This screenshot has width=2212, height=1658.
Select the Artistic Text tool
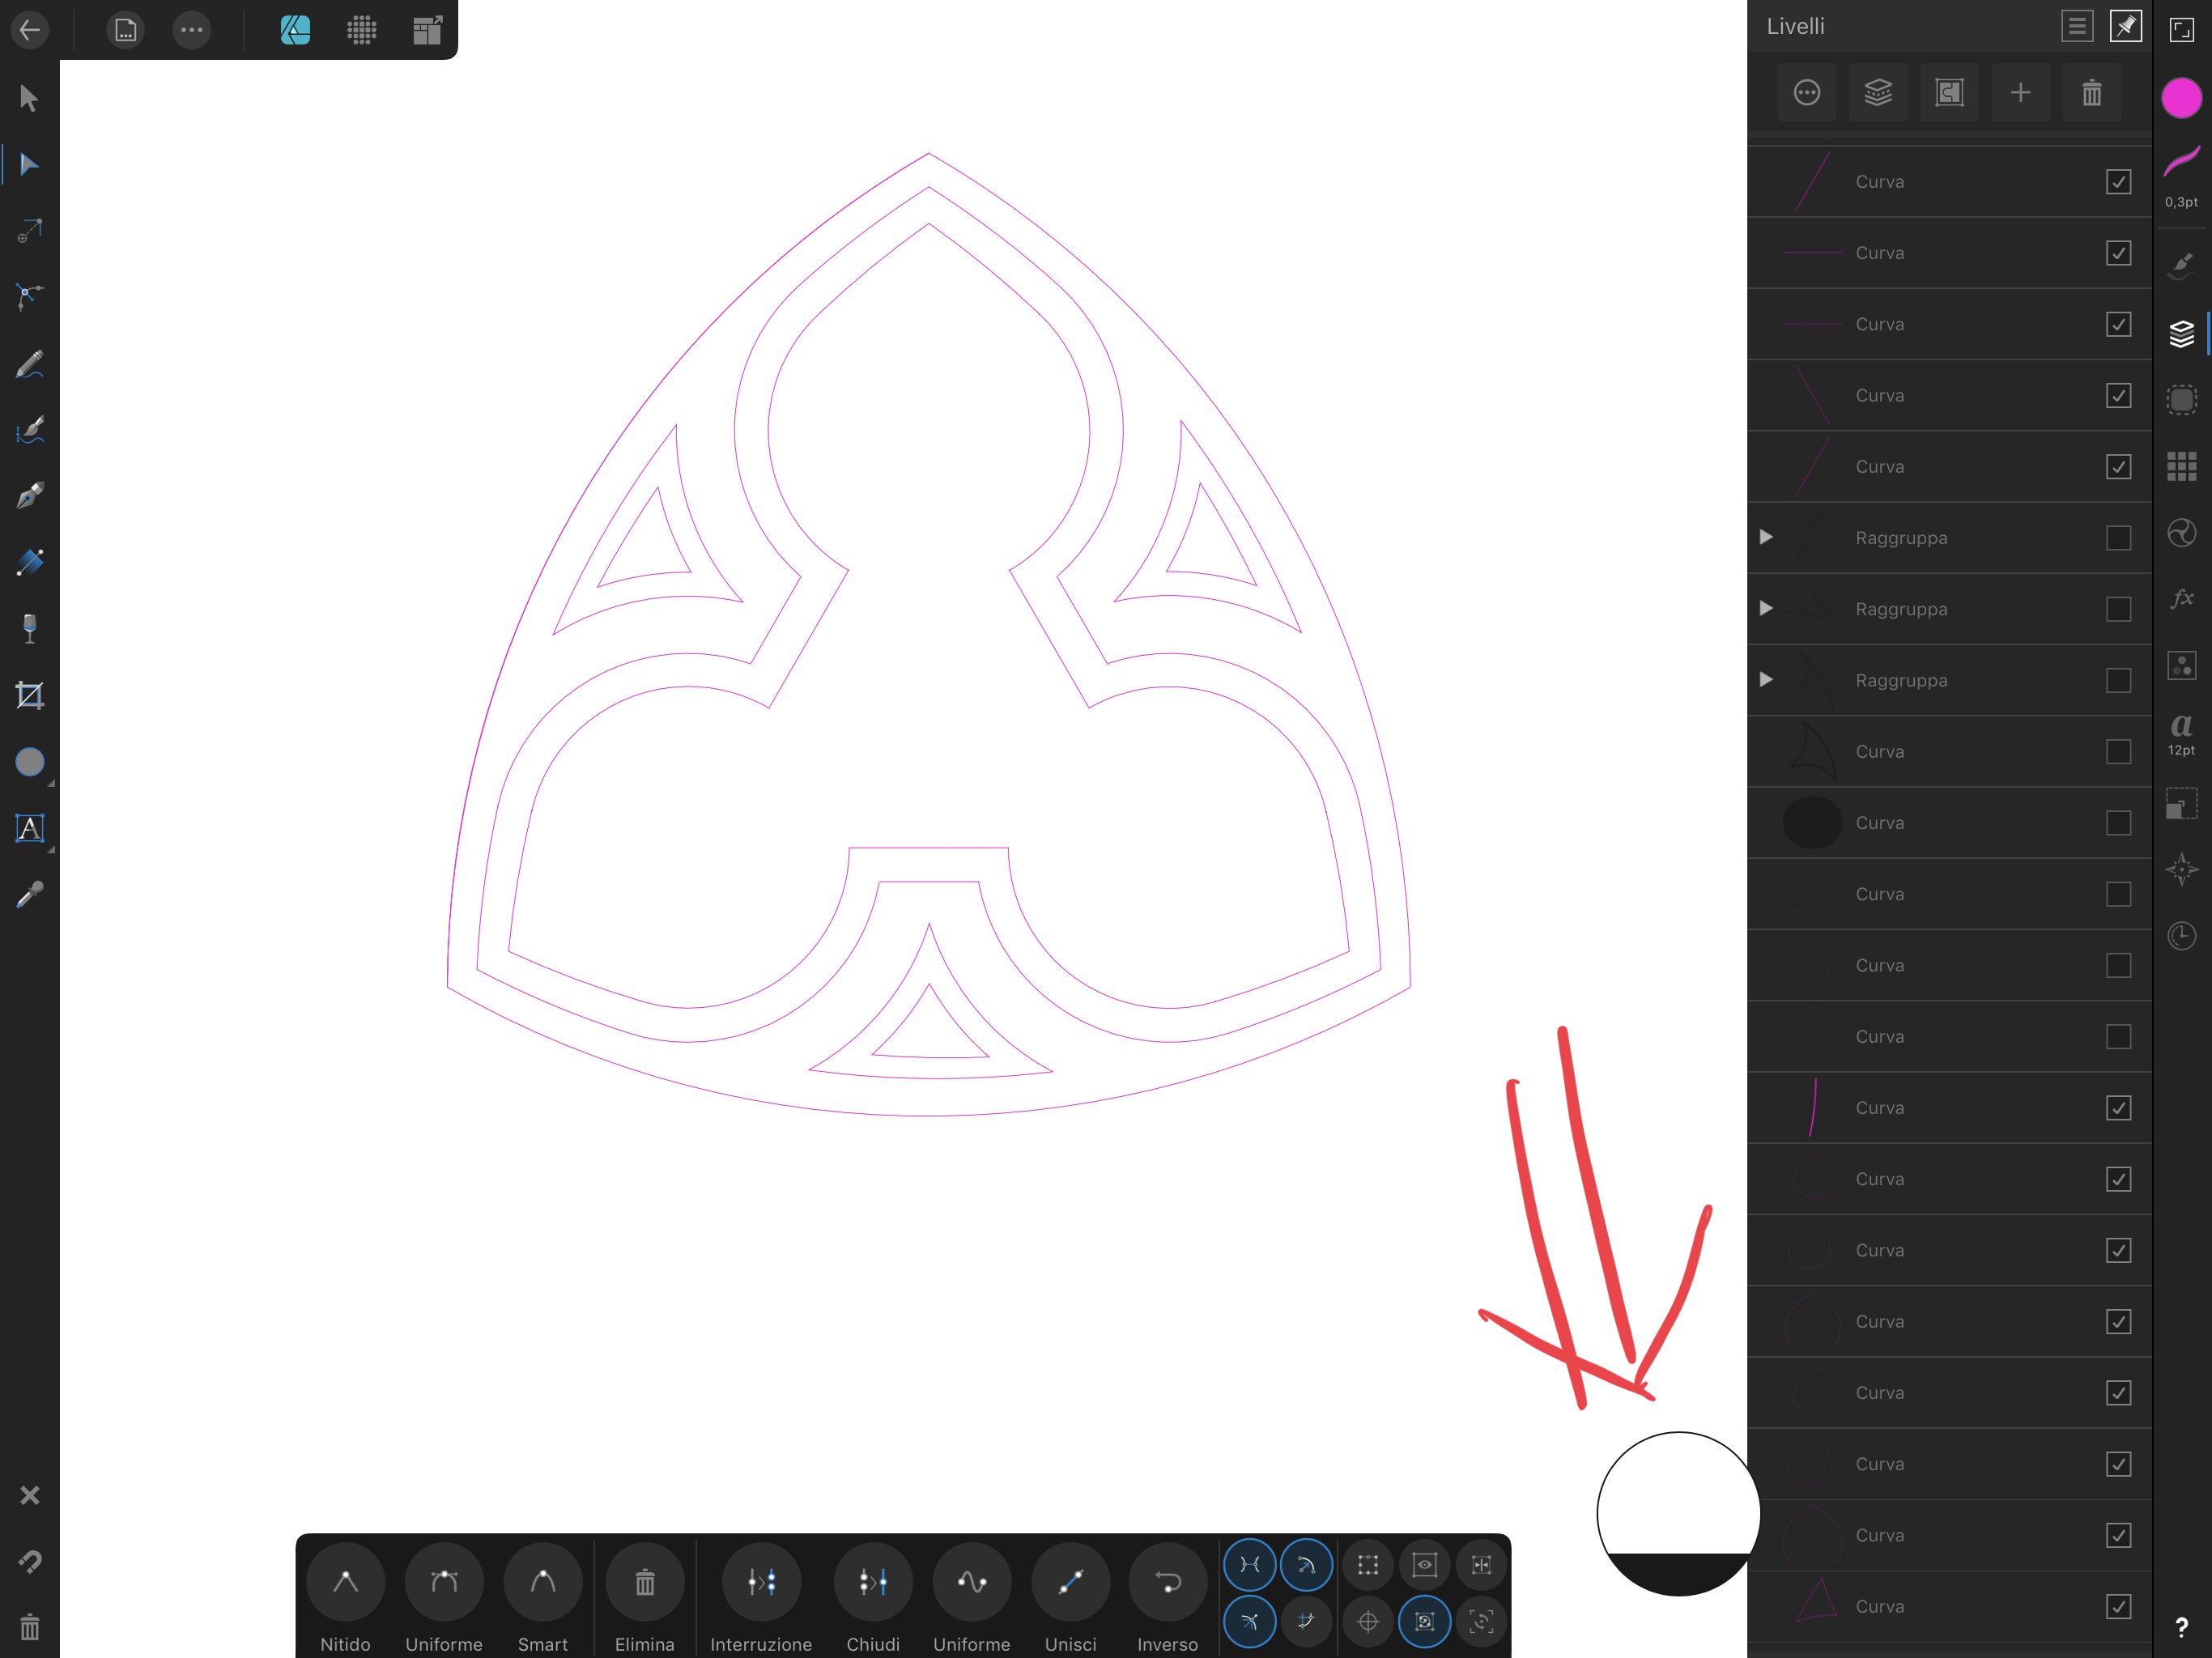pos(29,828)
